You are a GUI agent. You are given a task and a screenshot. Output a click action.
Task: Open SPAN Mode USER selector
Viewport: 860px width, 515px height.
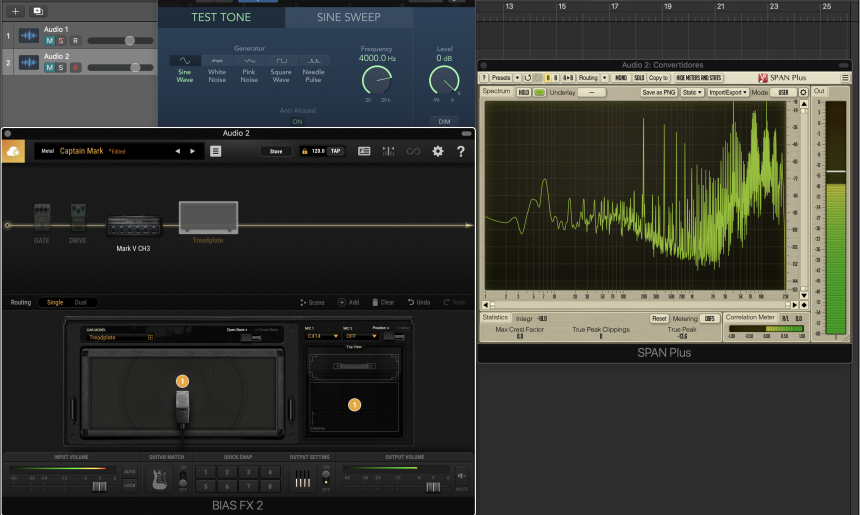pyautogui.click(x=783, y=93)
